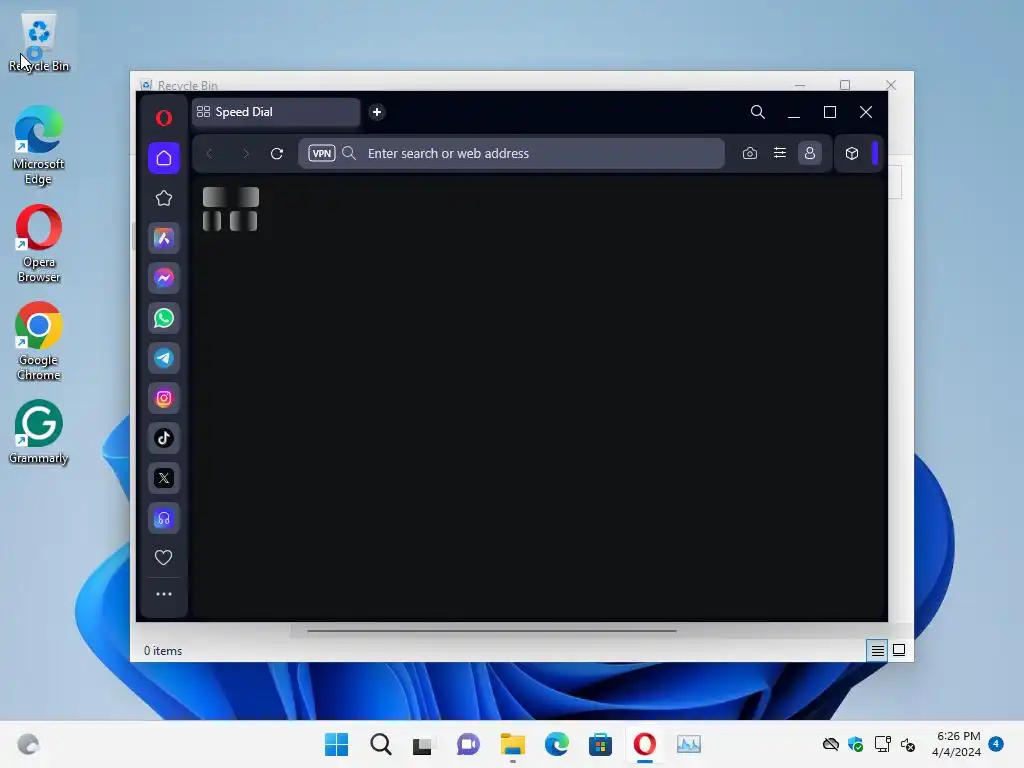This screenshot has width=1024, height=768.
Task: Toggle the VPN badge in address bar
Action: [322, 153]
